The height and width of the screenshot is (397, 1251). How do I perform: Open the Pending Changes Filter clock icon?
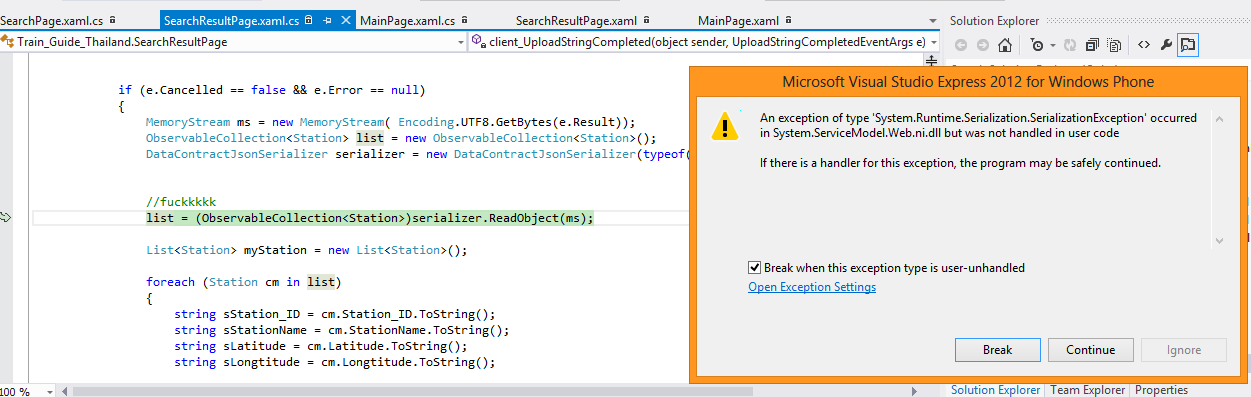1037,45
